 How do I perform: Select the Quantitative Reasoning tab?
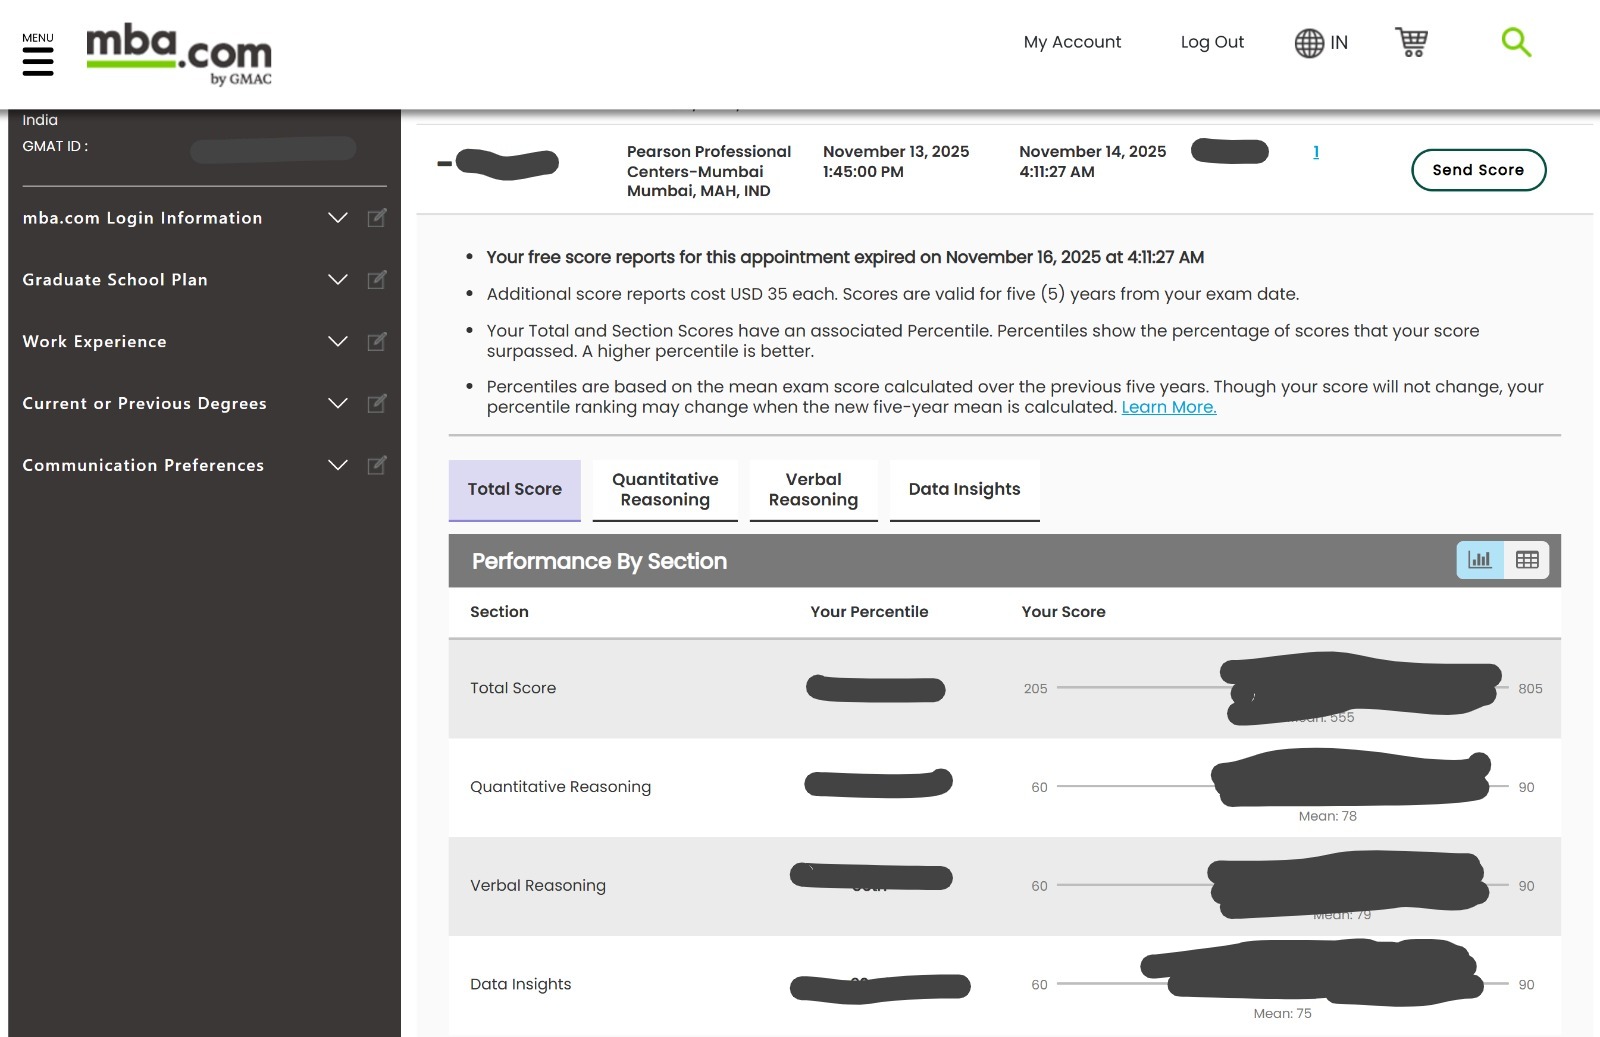point(665,490)
